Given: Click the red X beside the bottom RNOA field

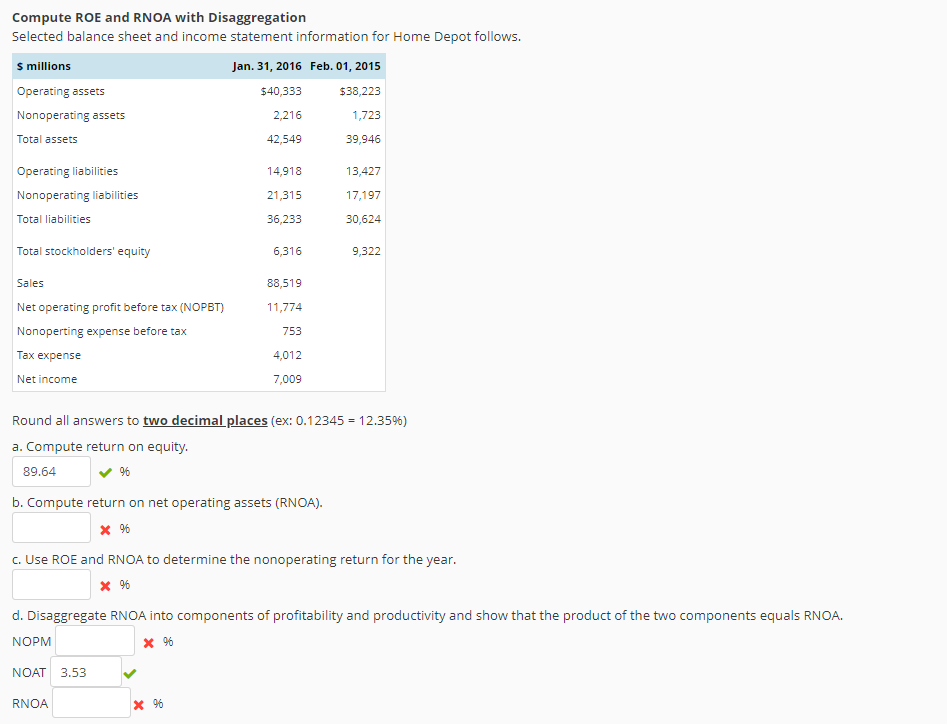Looking at the screenshot, I should [x=139, y=703].
